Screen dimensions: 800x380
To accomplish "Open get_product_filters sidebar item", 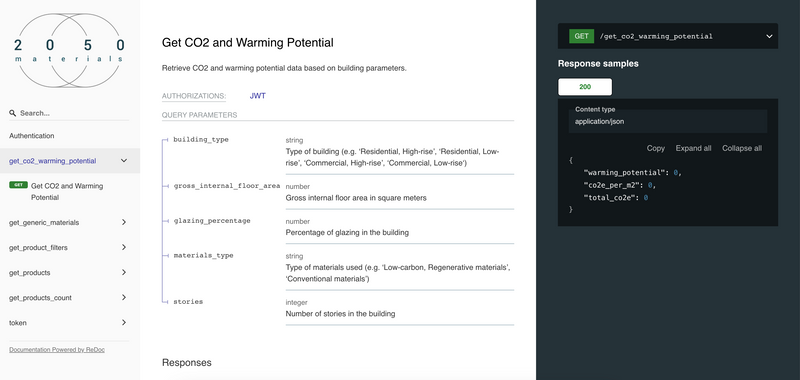I will click(x=38, y=247).
